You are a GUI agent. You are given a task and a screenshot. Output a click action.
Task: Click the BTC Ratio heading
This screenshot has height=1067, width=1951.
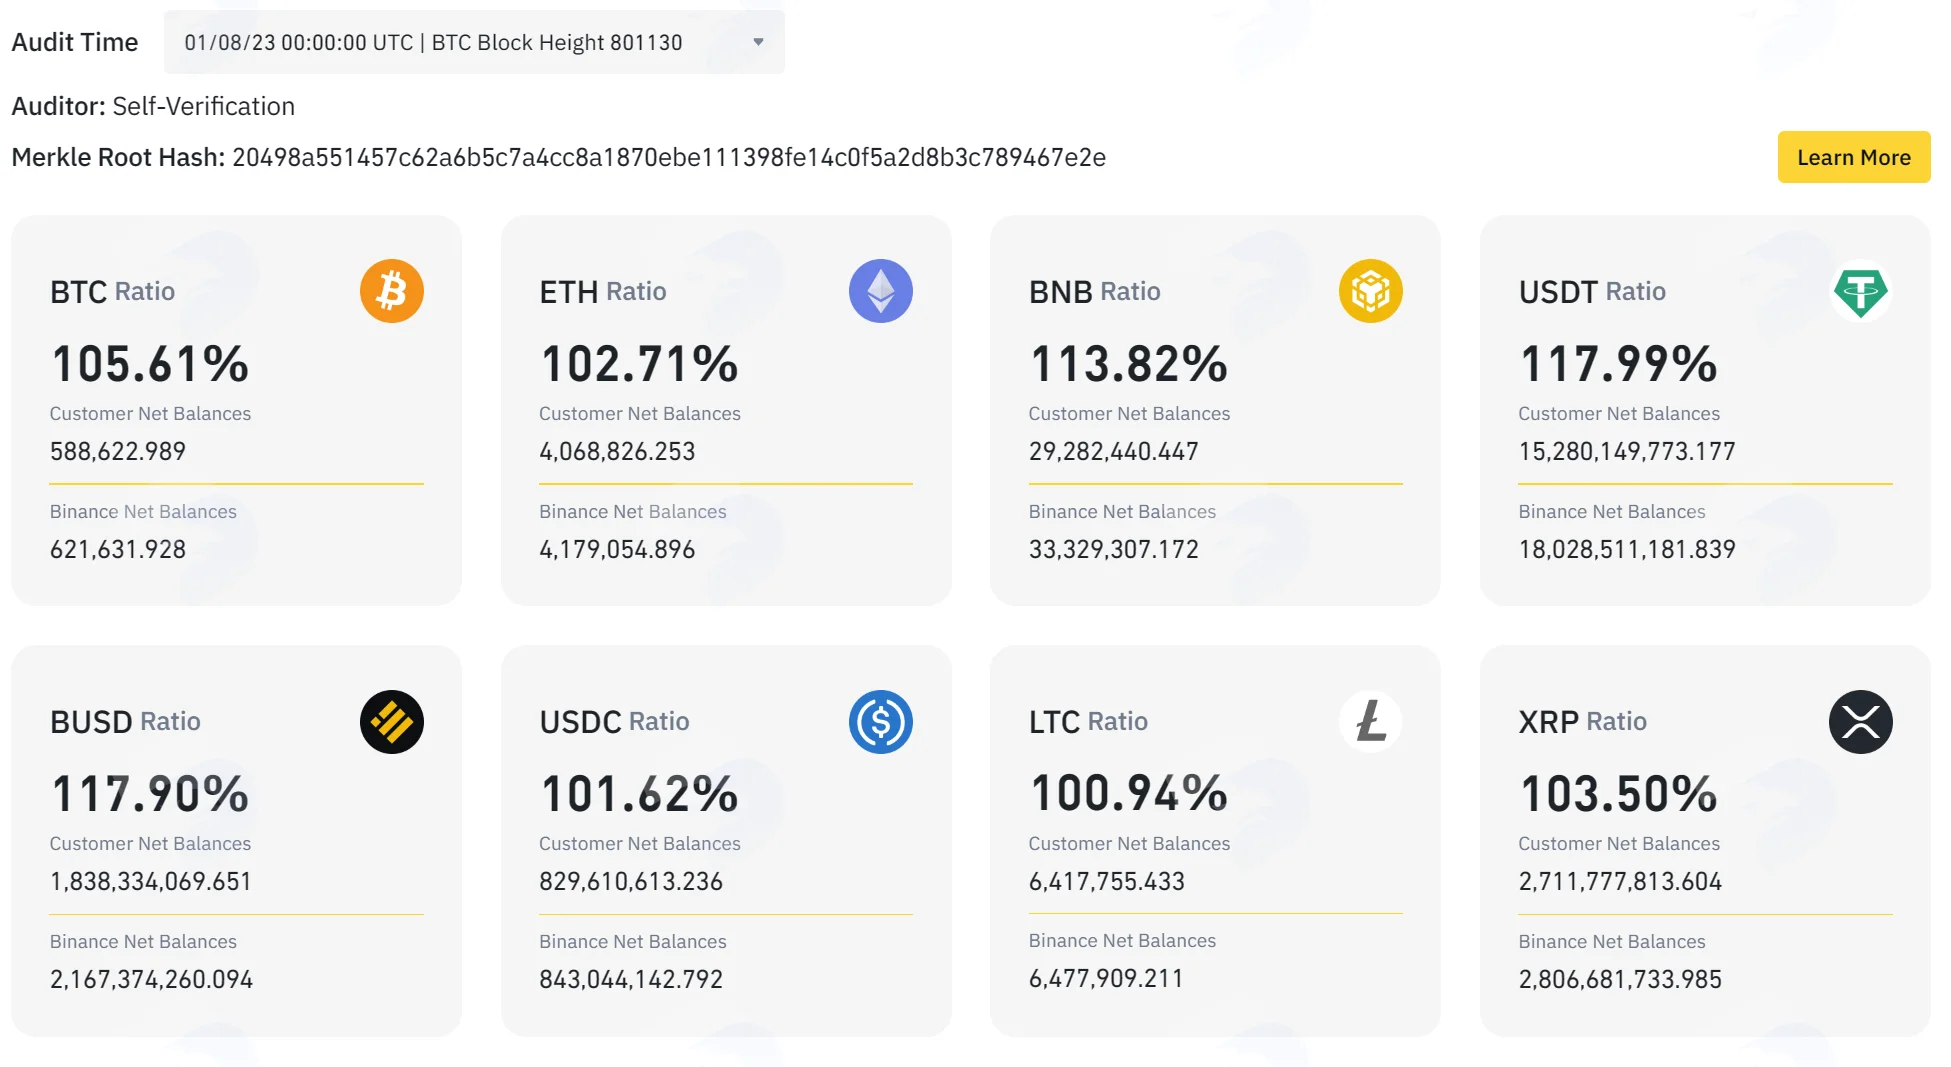[112, 291]
